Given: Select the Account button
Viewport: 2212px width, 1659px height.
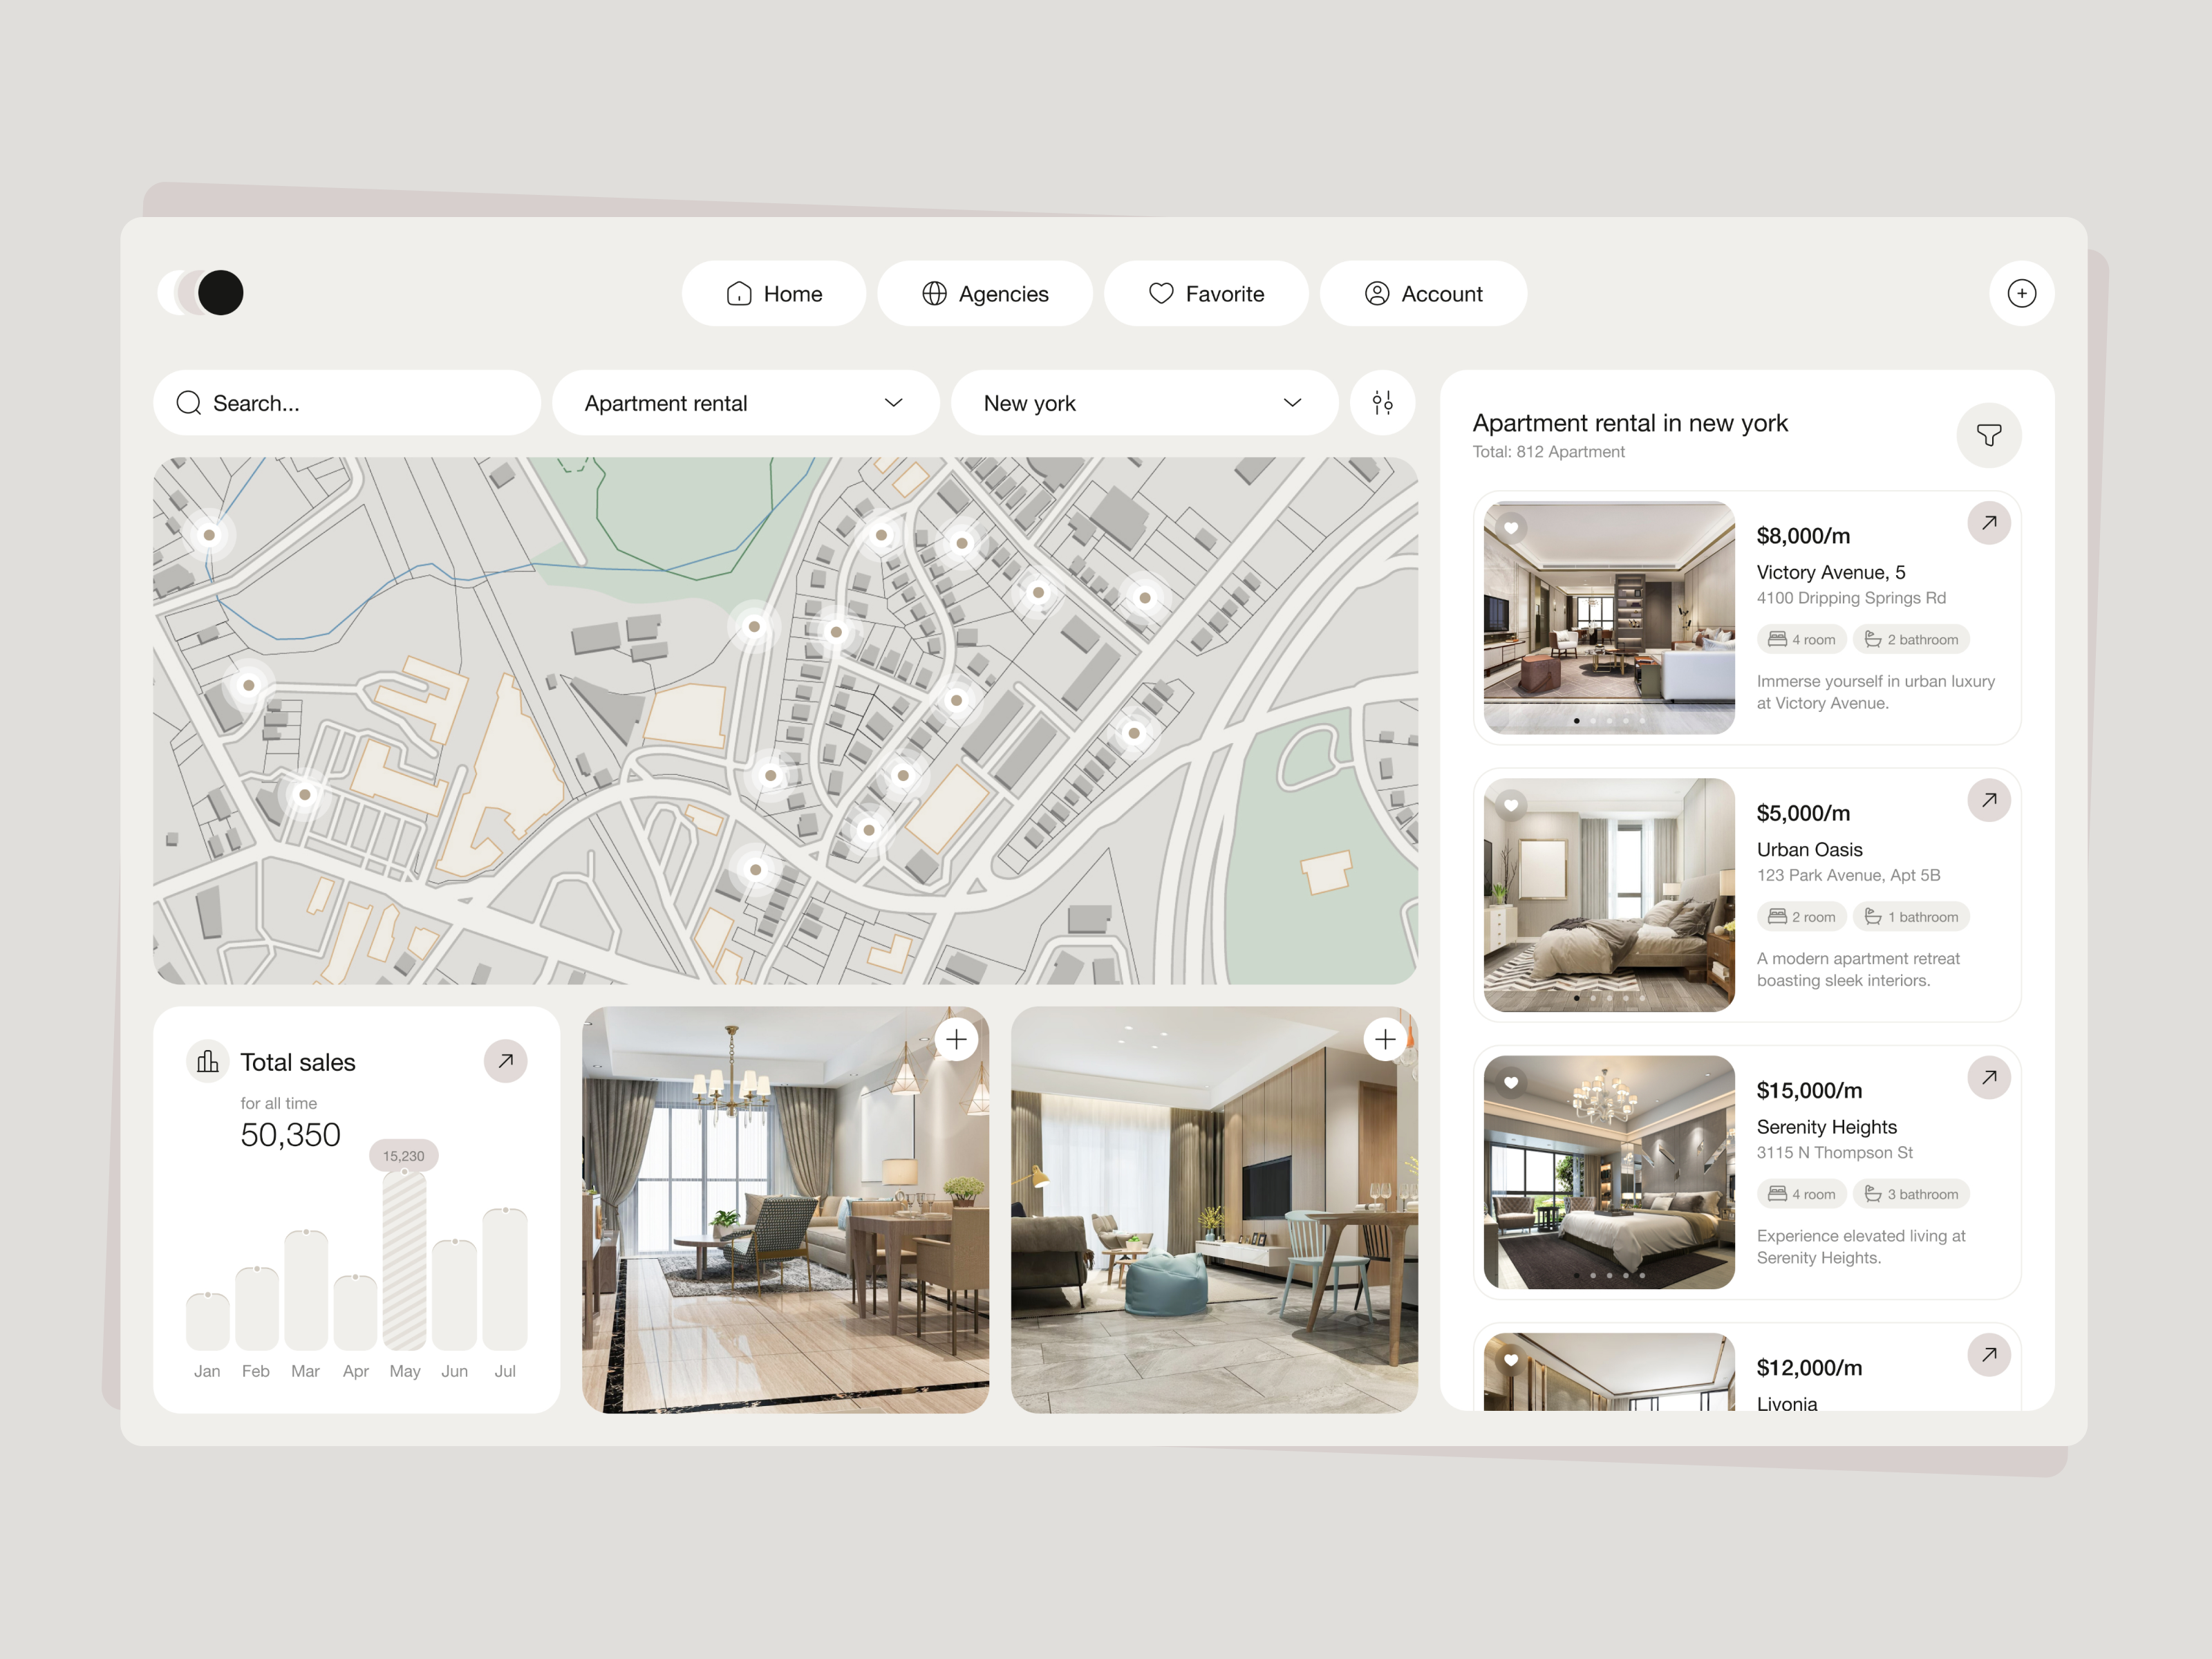Looking at the screenshot, I should pyautogui.click(x=1423, y=293).
